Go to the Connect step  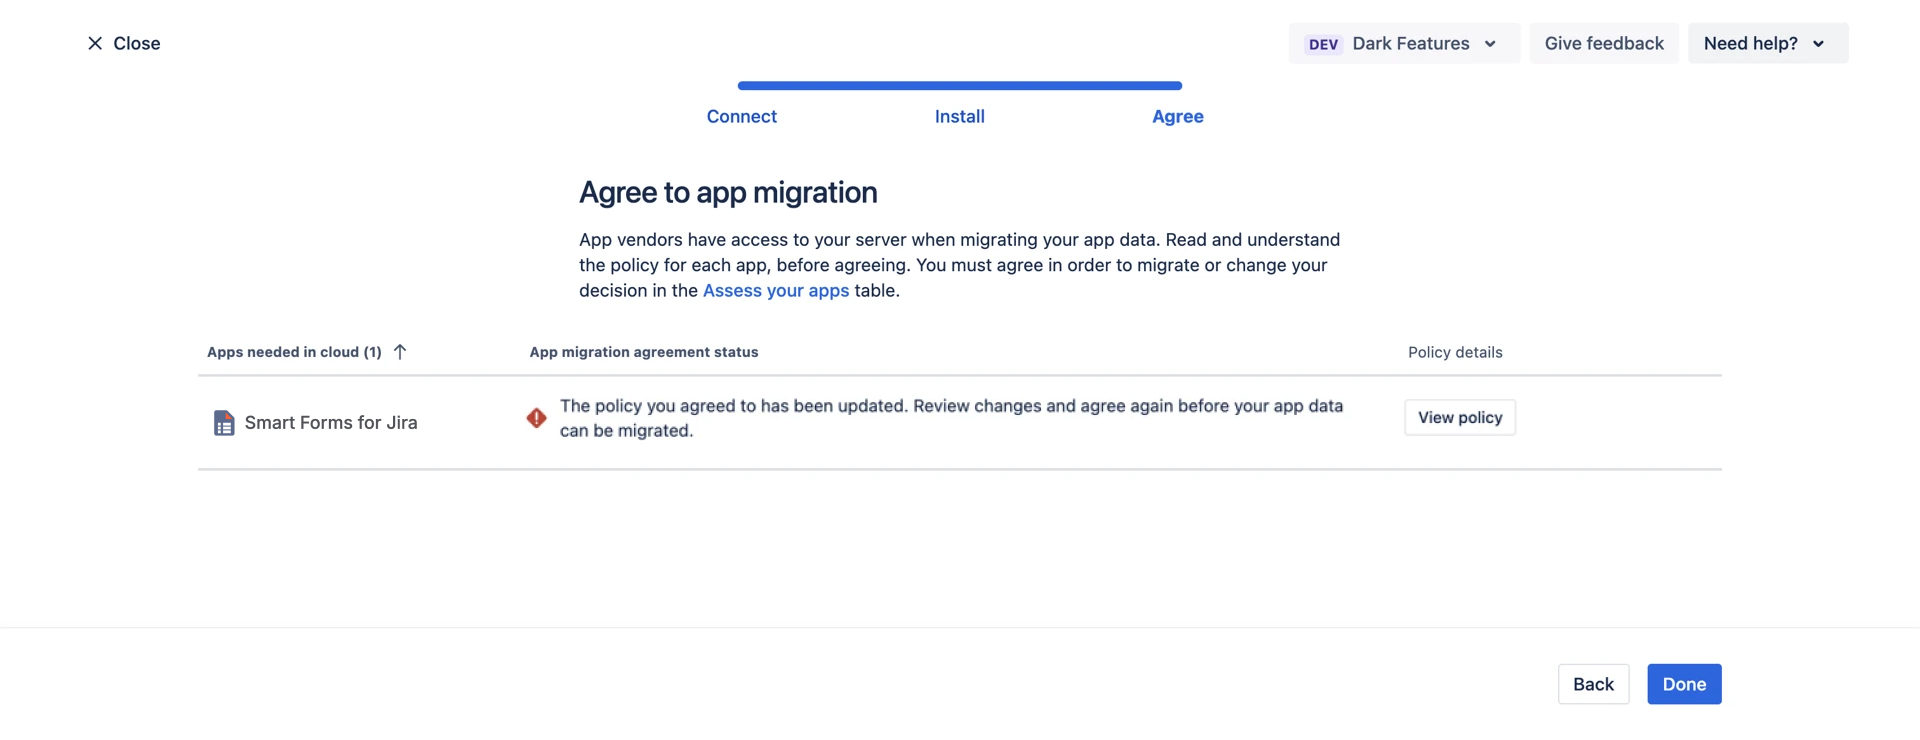pos(741,116)
